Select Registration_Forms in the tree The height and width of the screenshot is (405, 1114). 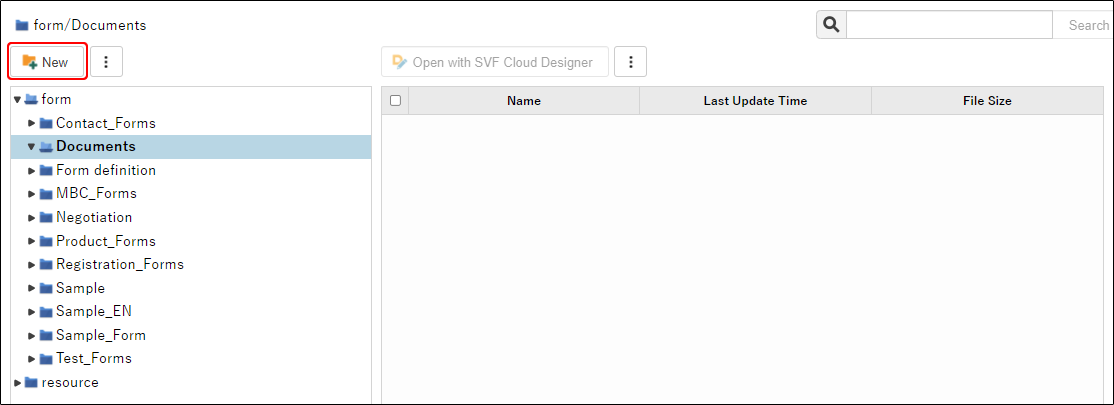click(x=120, y=264)
